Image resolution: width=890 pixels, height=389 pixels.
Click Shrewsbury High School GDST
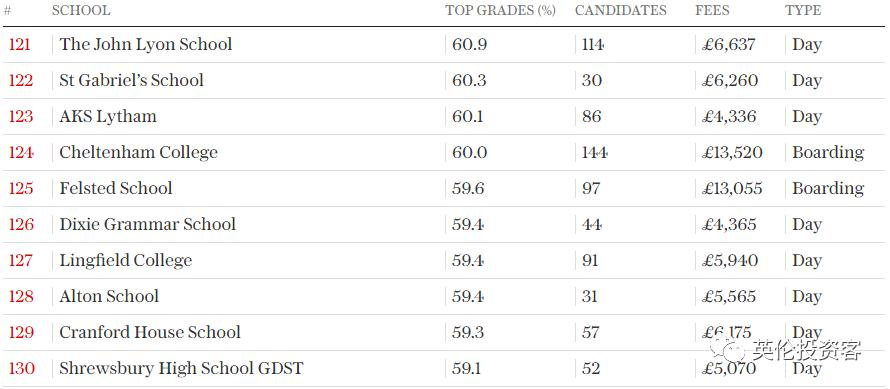click(x=181, y=368)
